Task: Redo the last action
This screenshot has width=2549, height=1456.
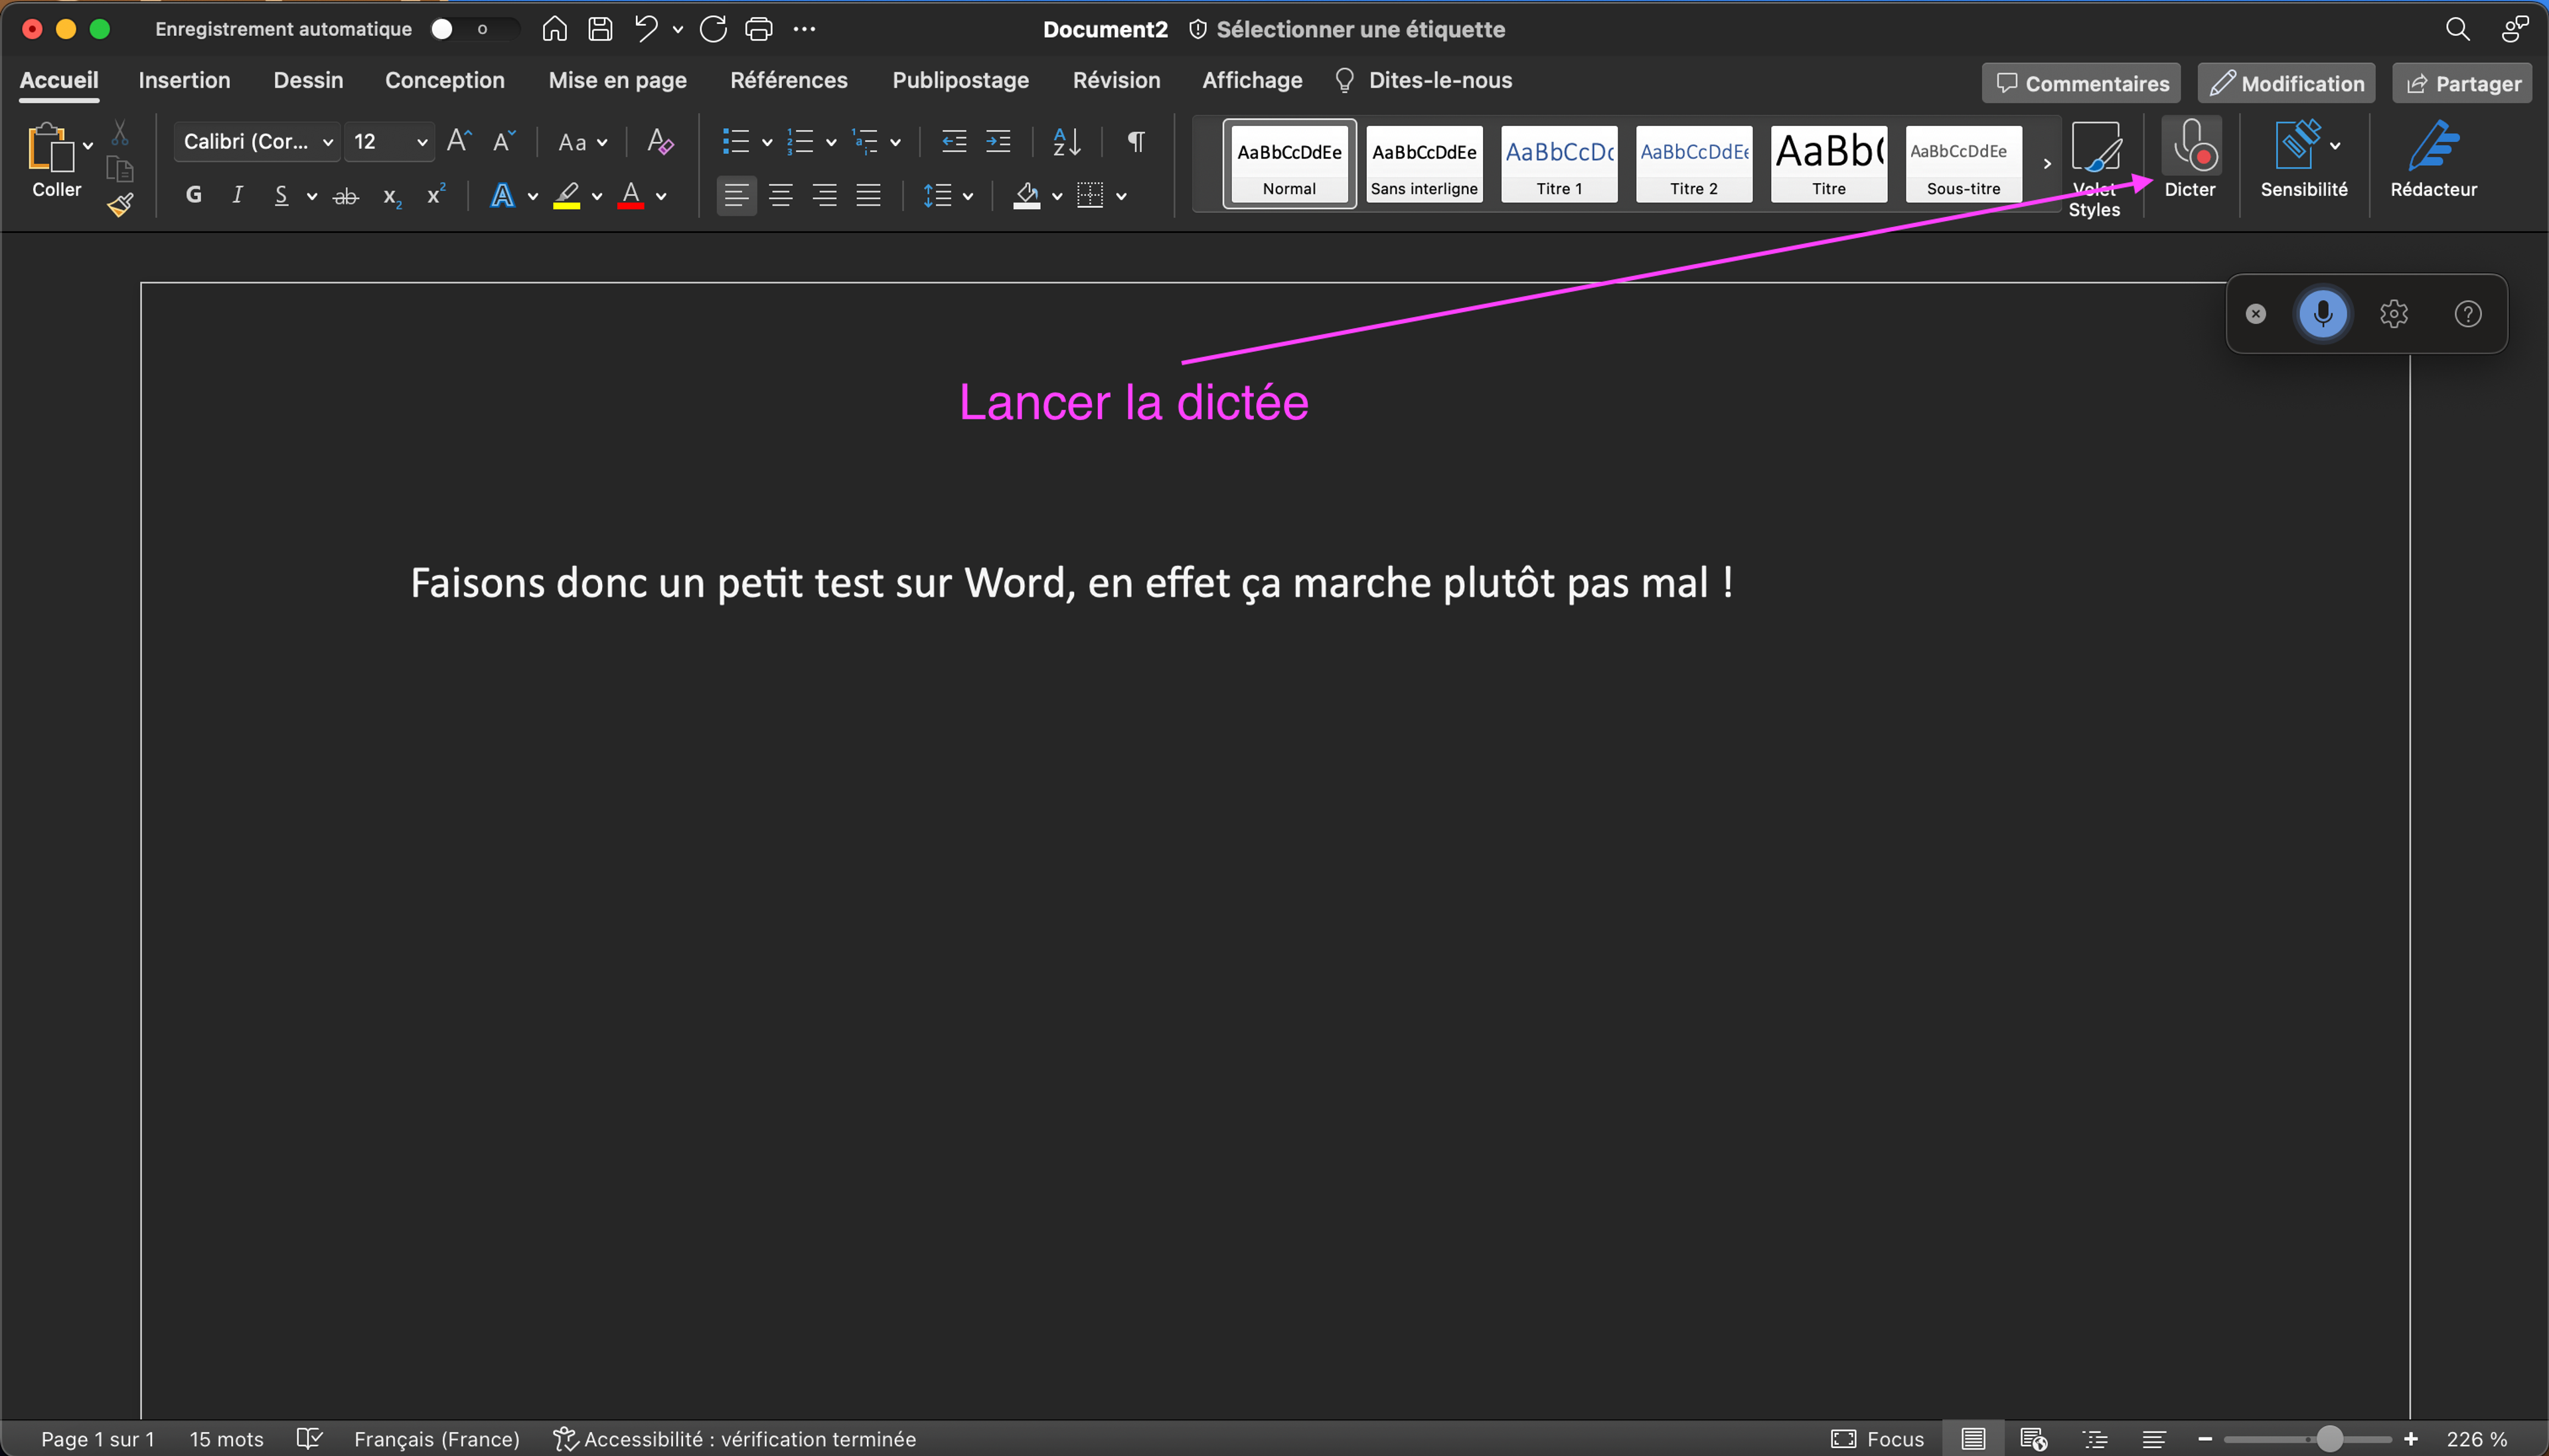Action: tap(713, 29)
